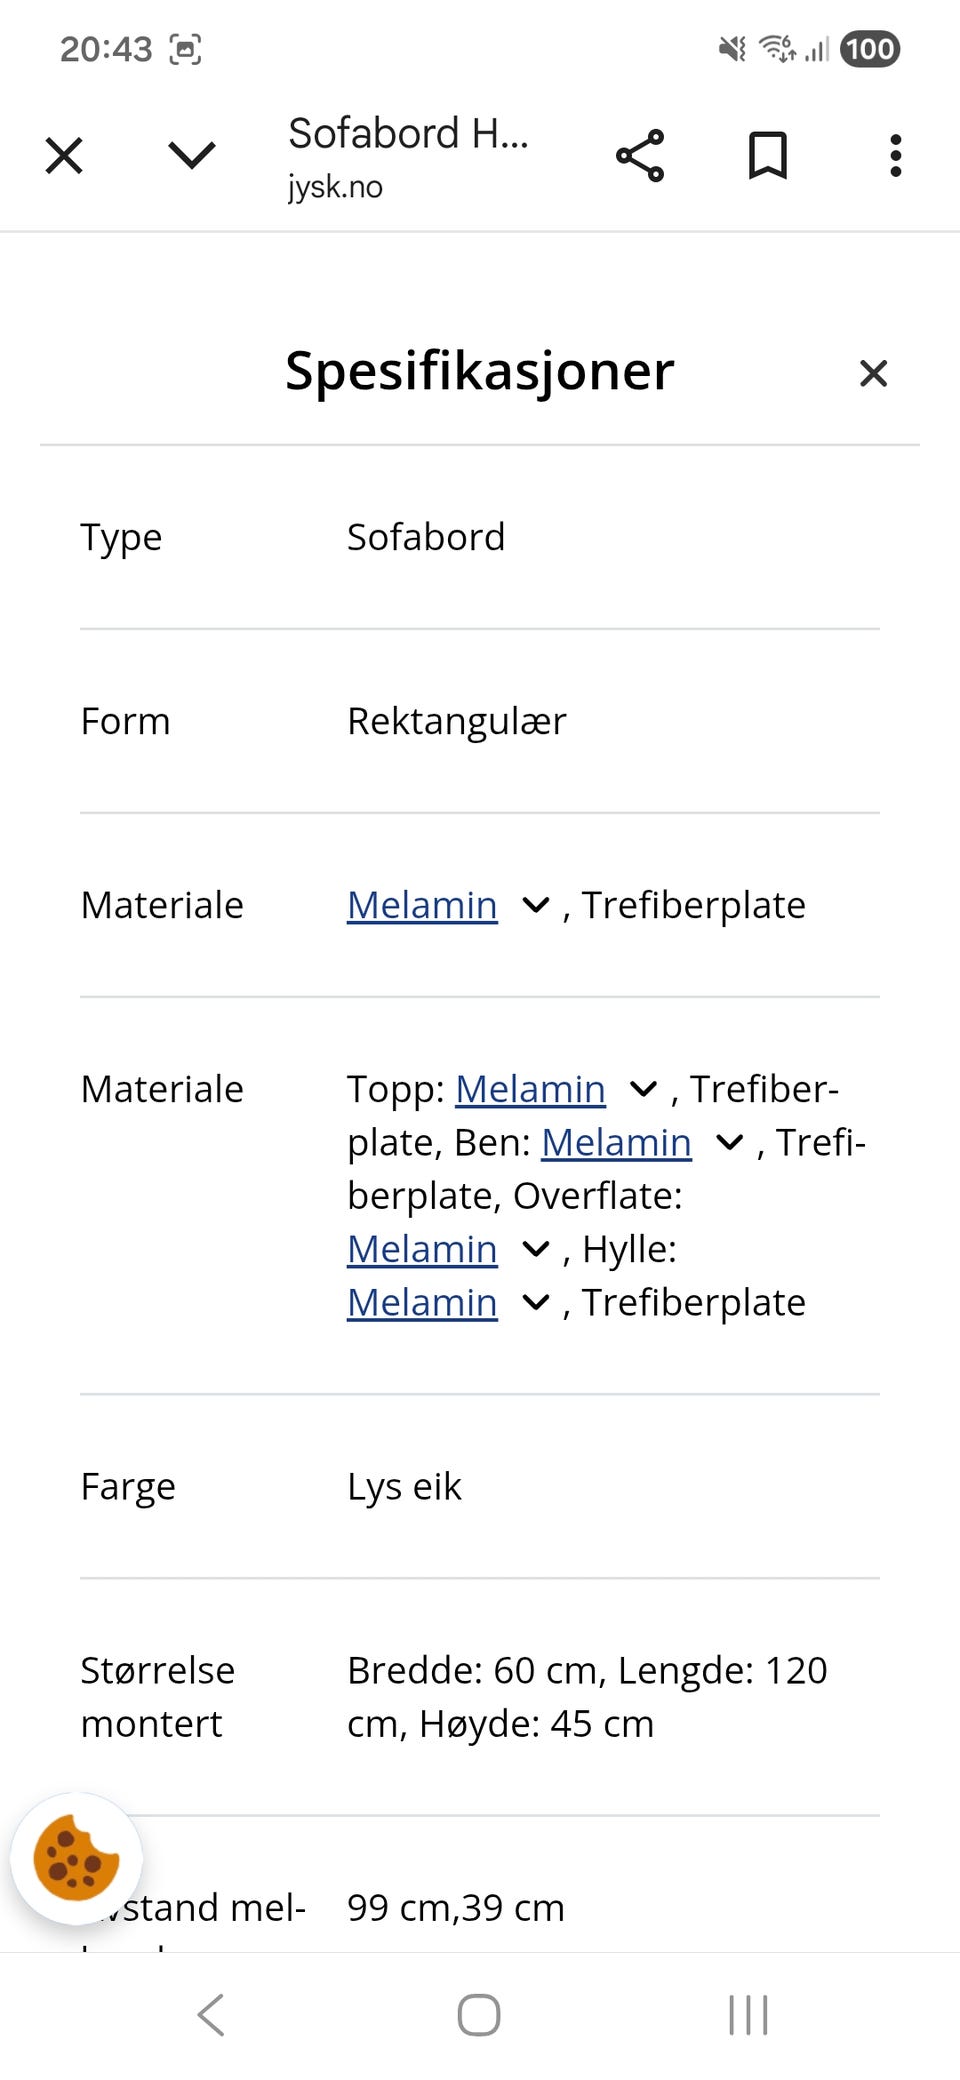
Task: Open recent apps from navigation bar
Action: (x=748, y=2016)
